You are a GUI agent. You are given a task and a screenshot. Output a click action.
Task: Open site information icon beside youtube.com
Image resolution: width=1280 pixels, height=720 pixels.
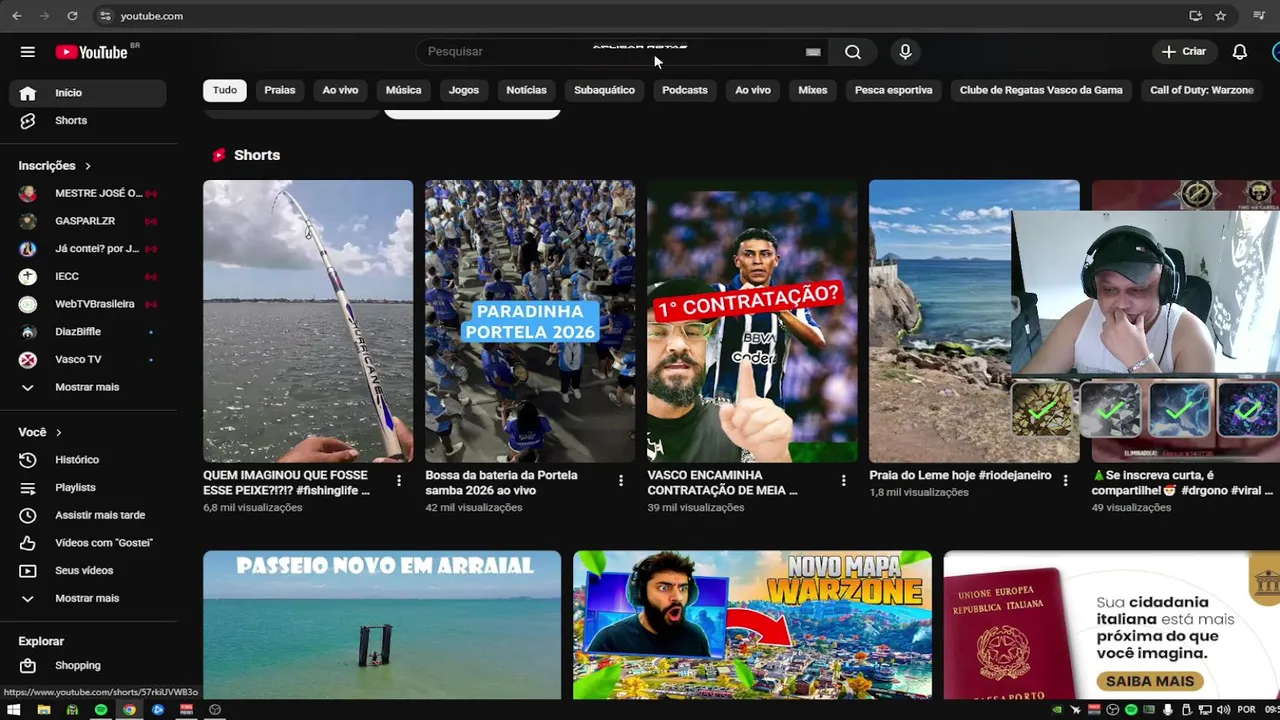pos(105,16)
